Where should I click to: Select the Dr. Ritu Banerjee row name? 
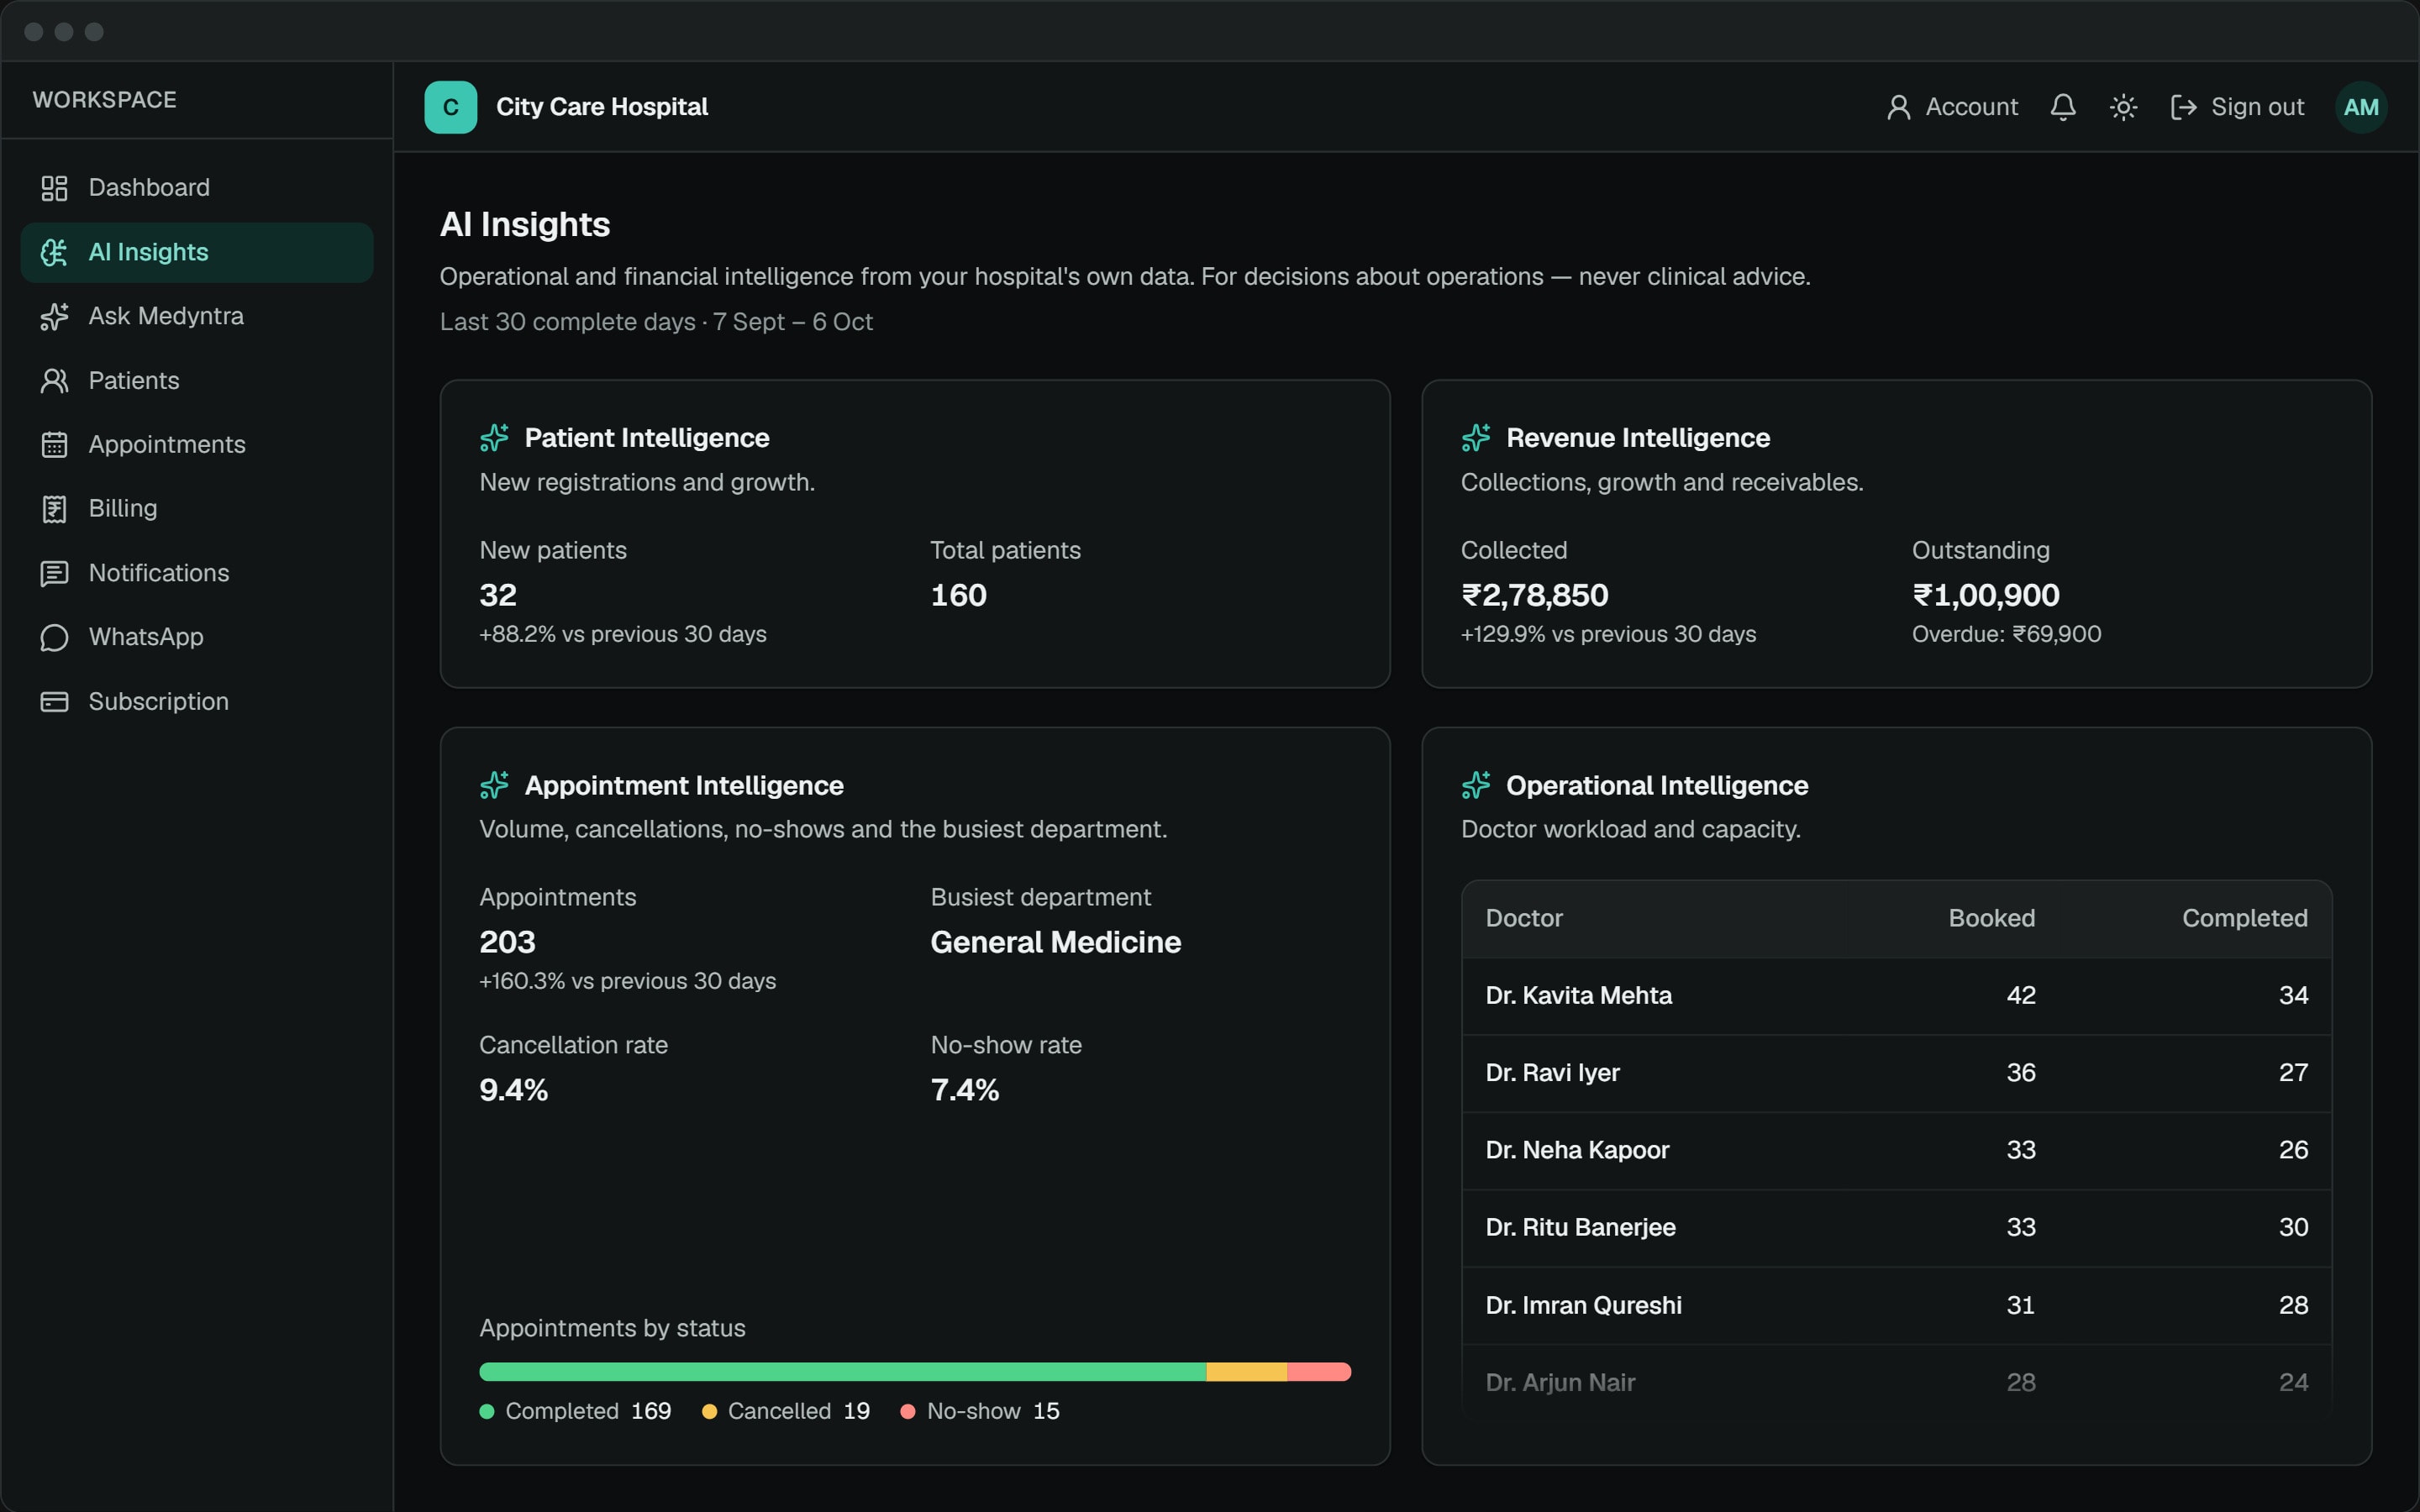[x=1581, y=1227]
